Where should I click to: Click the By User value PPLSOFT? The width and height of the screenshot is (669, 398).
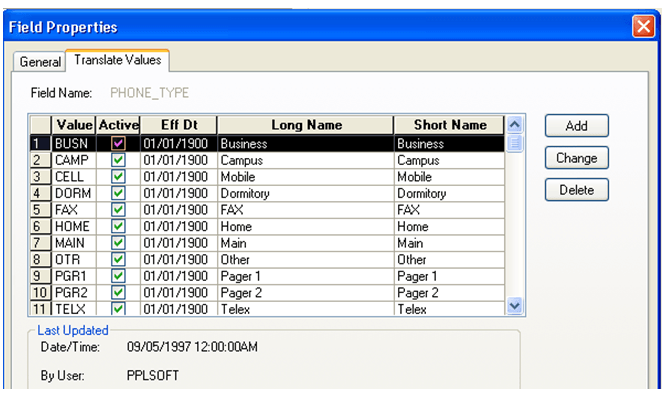(153, 375)
